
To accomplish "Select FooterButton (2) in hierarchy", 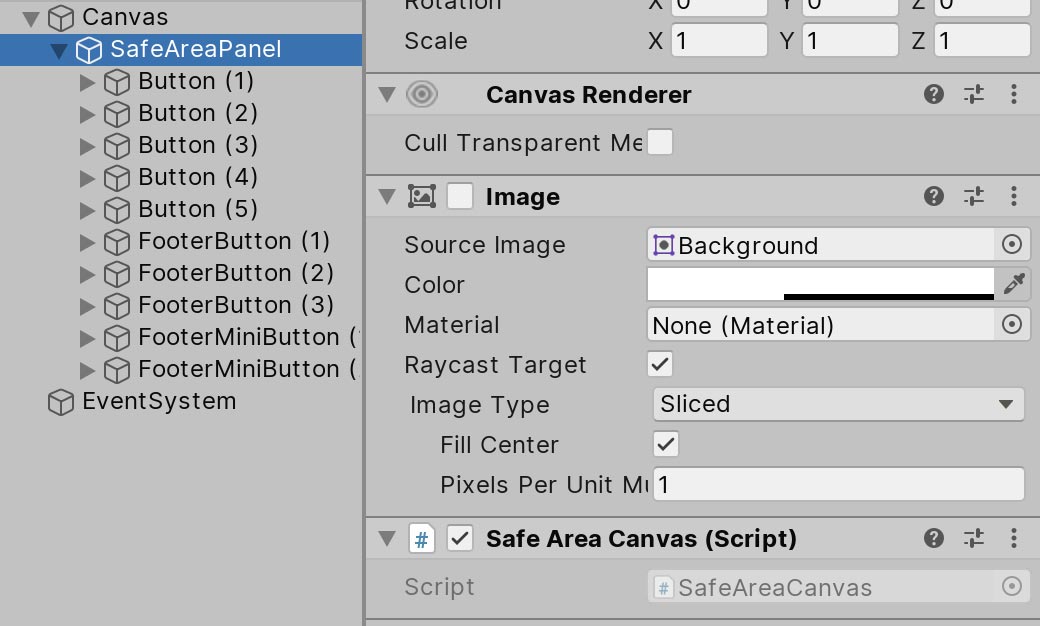I will click(x=235, y=273).
